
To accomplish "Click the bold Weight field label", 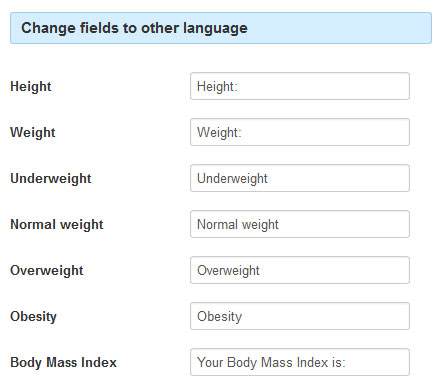I will [33, 133].
